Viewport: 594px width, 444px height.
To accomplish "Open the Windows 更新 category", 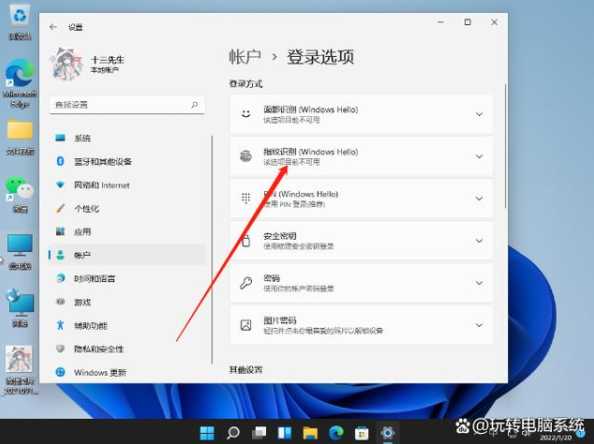I will pos(127,372).
